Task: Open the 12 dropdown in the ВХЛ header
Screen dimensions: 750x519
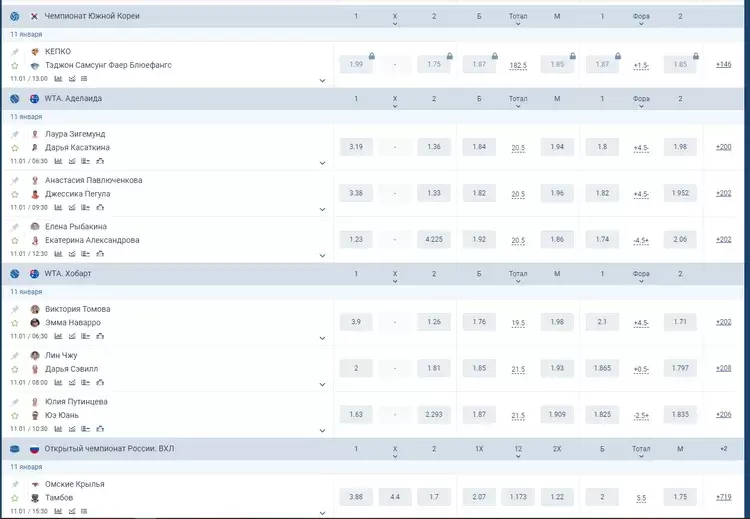Action: [x=518, y=451]
